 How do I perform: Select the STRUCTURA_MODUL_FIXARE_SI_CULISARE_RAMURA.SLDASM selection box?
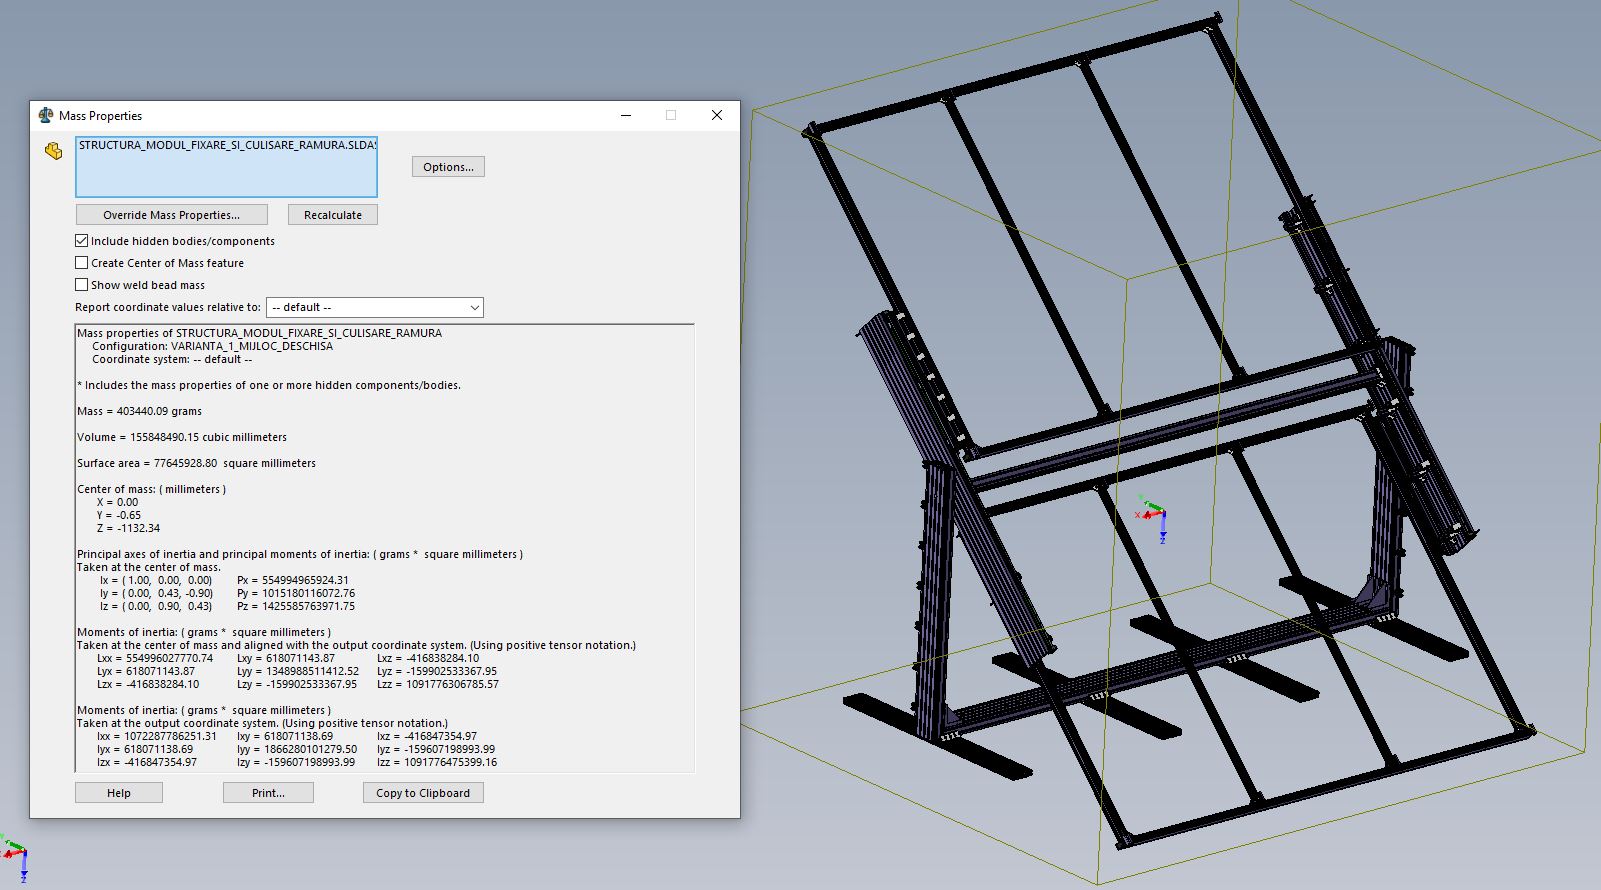[227, 166]
